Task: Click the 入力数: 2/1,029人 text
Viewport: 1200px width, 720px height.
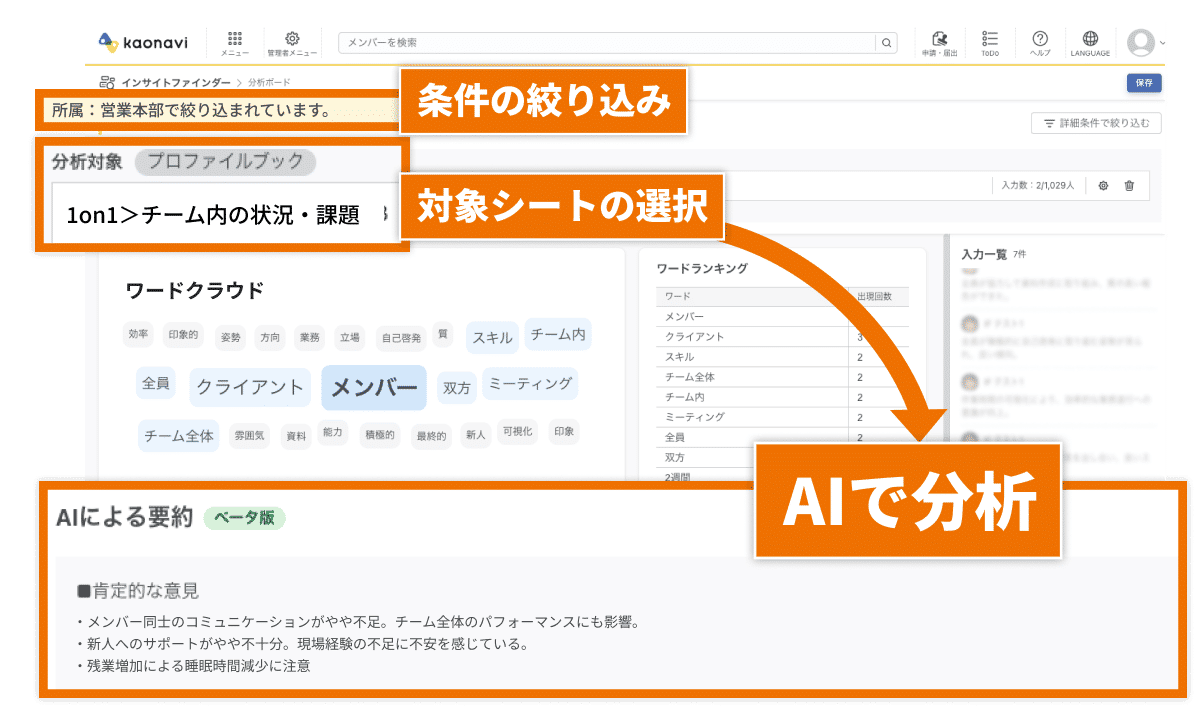Action: click(1037, 185)
